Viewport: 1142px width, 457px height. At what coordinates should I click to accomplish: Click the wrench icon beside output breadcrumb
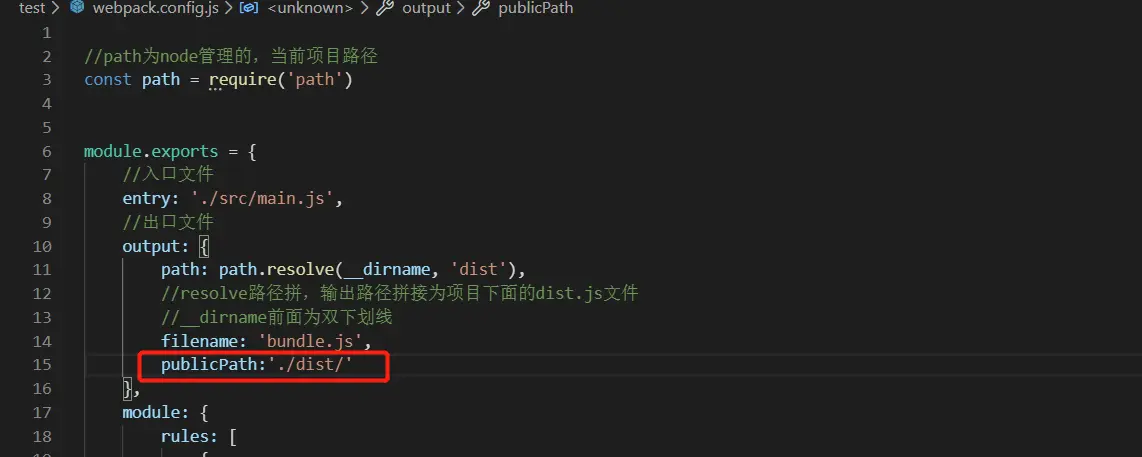tap(387, 8)
